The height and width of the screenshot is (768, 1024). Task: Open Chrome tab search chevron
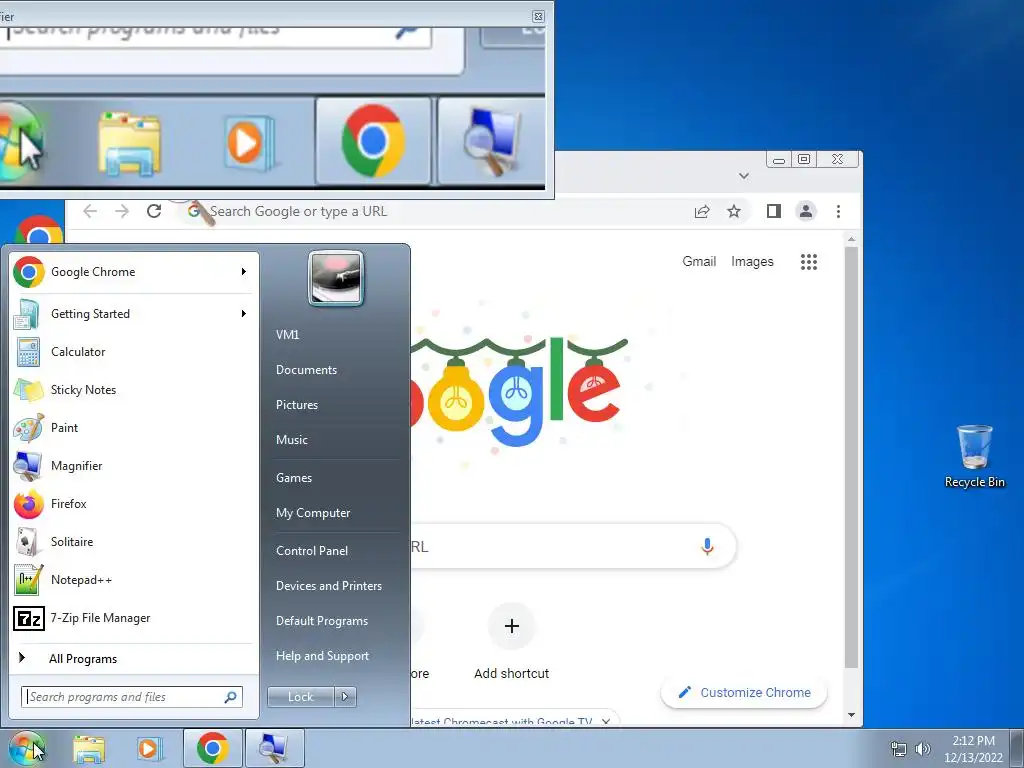(744, 176)
